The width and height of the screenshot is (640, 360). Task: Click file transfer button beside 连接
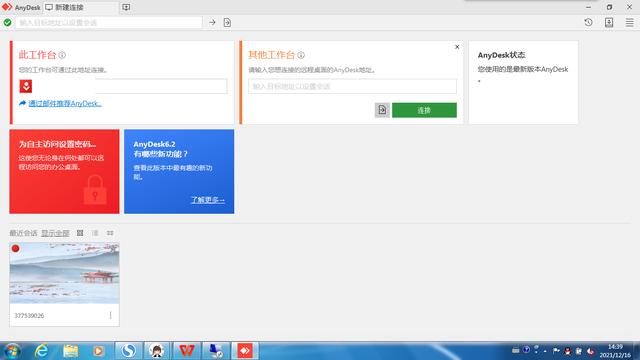point(382,110)
